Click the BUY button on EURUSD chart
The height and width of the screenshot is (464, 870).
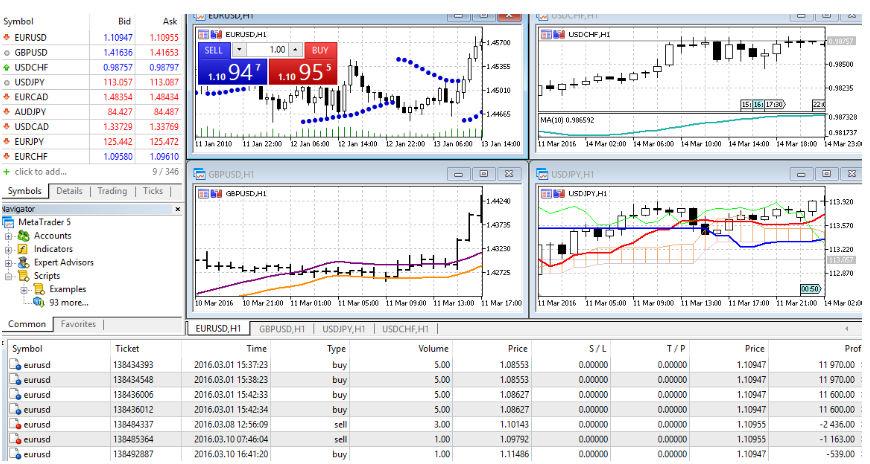pos(320,50)
